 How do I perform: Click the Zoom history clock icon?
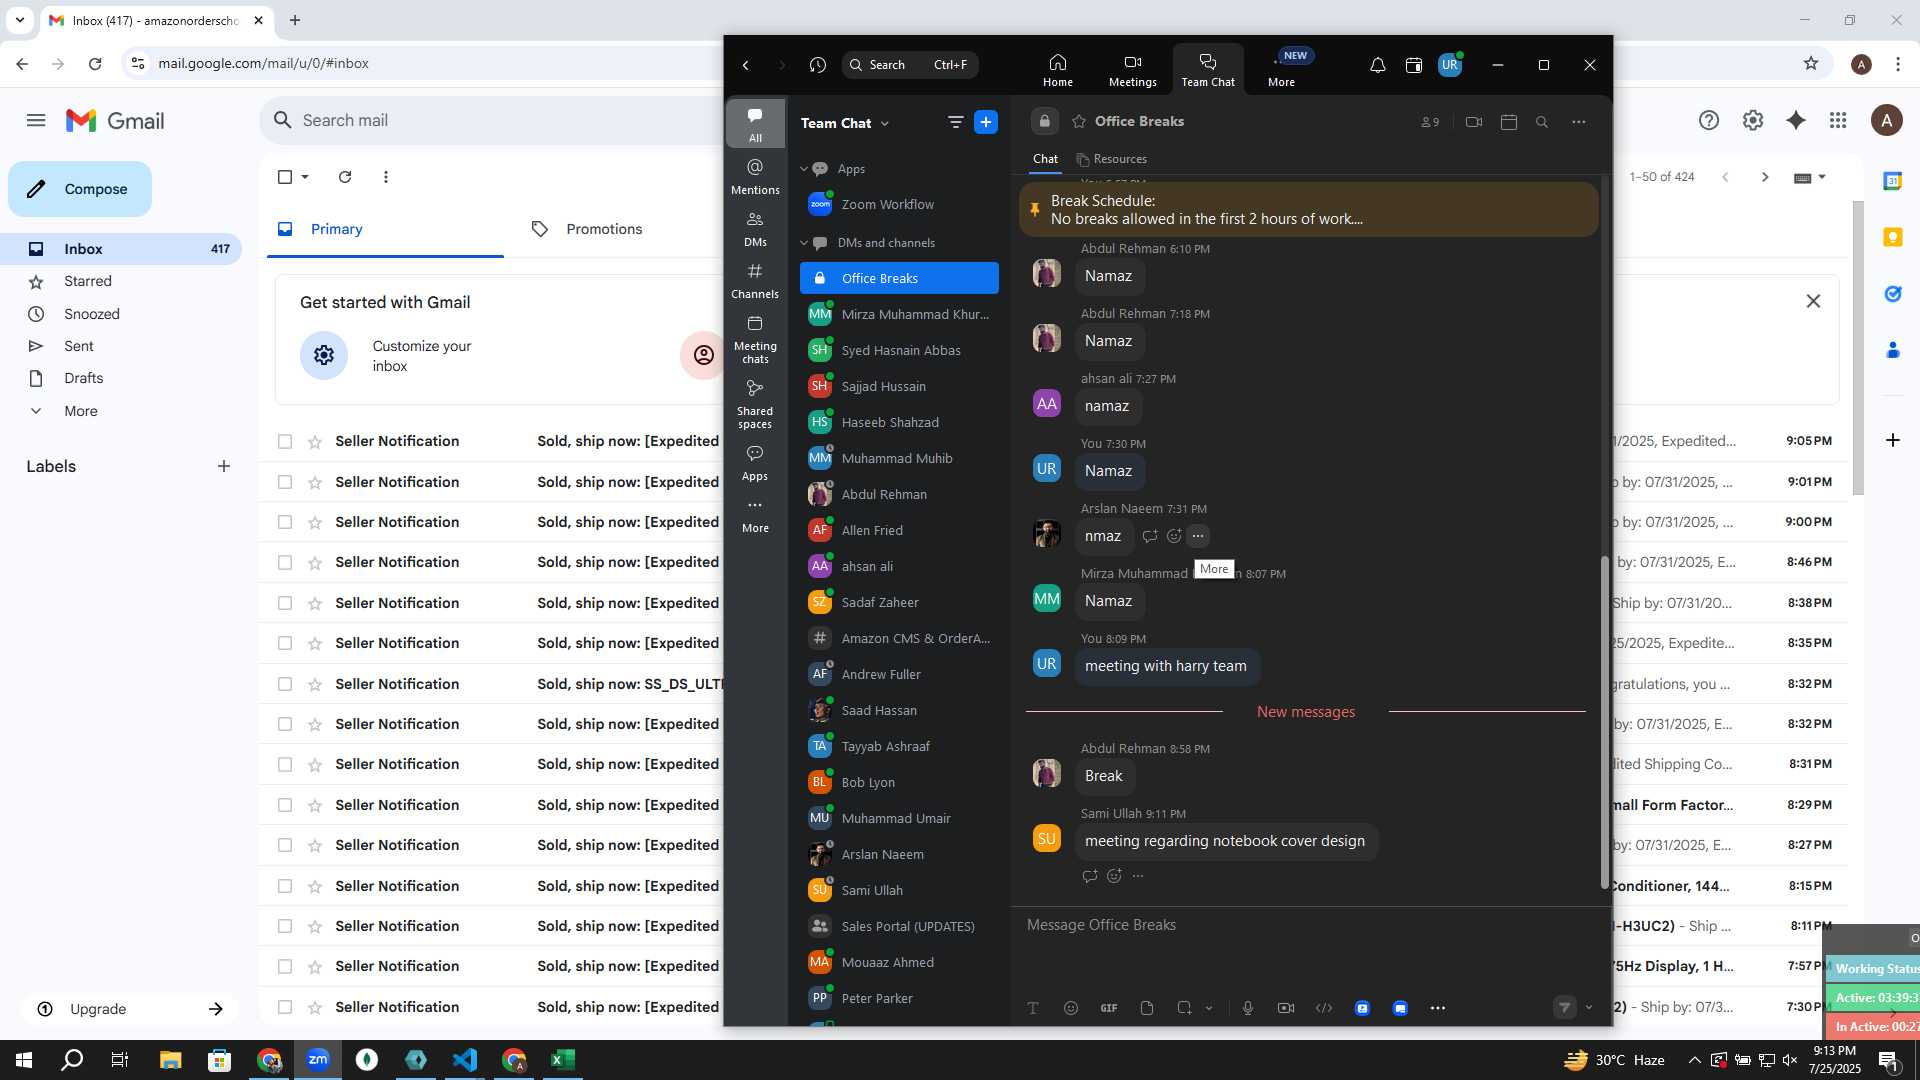click(x=818, y=65)
